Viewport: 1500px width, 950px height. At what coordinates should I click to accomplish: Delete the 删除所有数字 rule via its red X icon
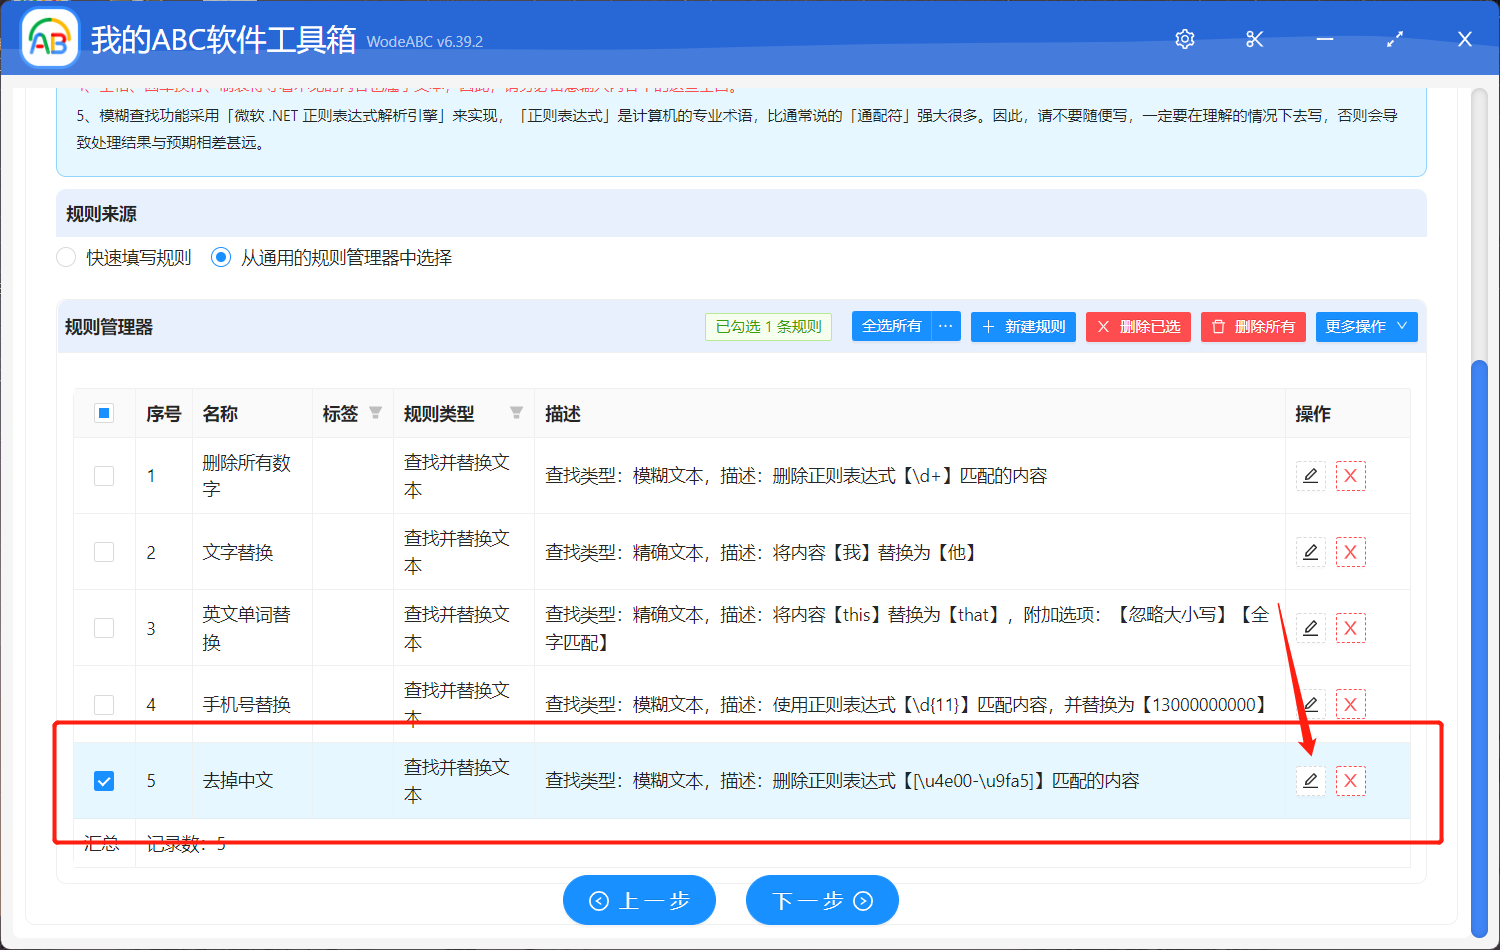[1350, 476]
